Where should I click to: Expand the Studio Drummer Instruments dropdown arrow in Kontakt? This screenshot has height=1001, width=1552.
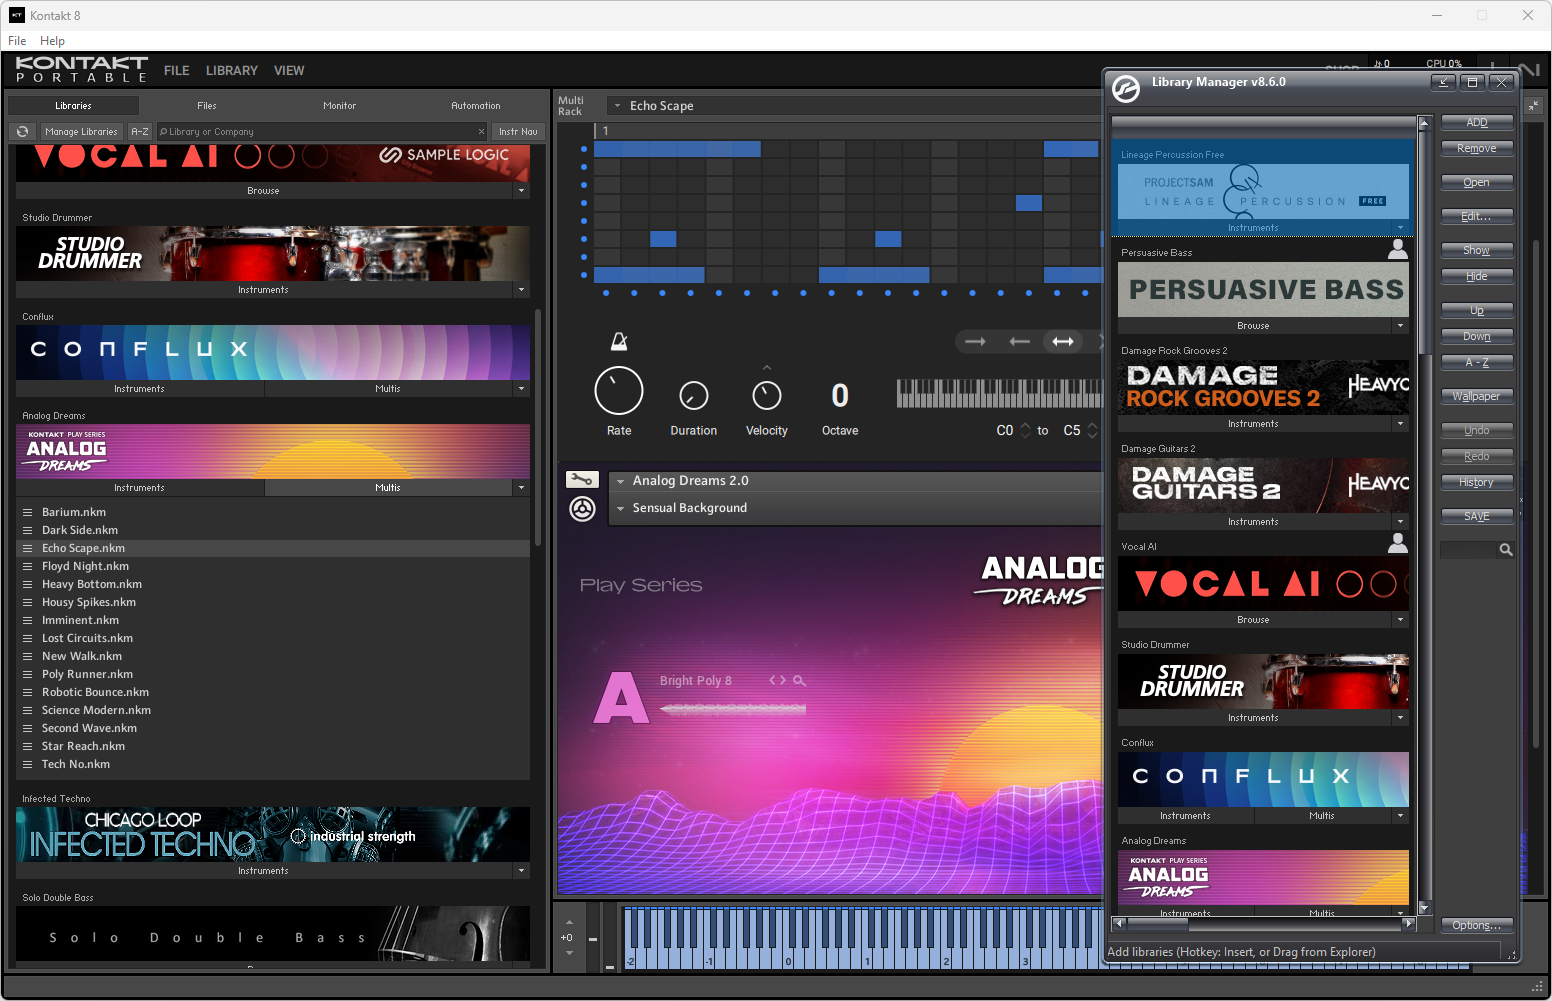[x=521, y=290]
